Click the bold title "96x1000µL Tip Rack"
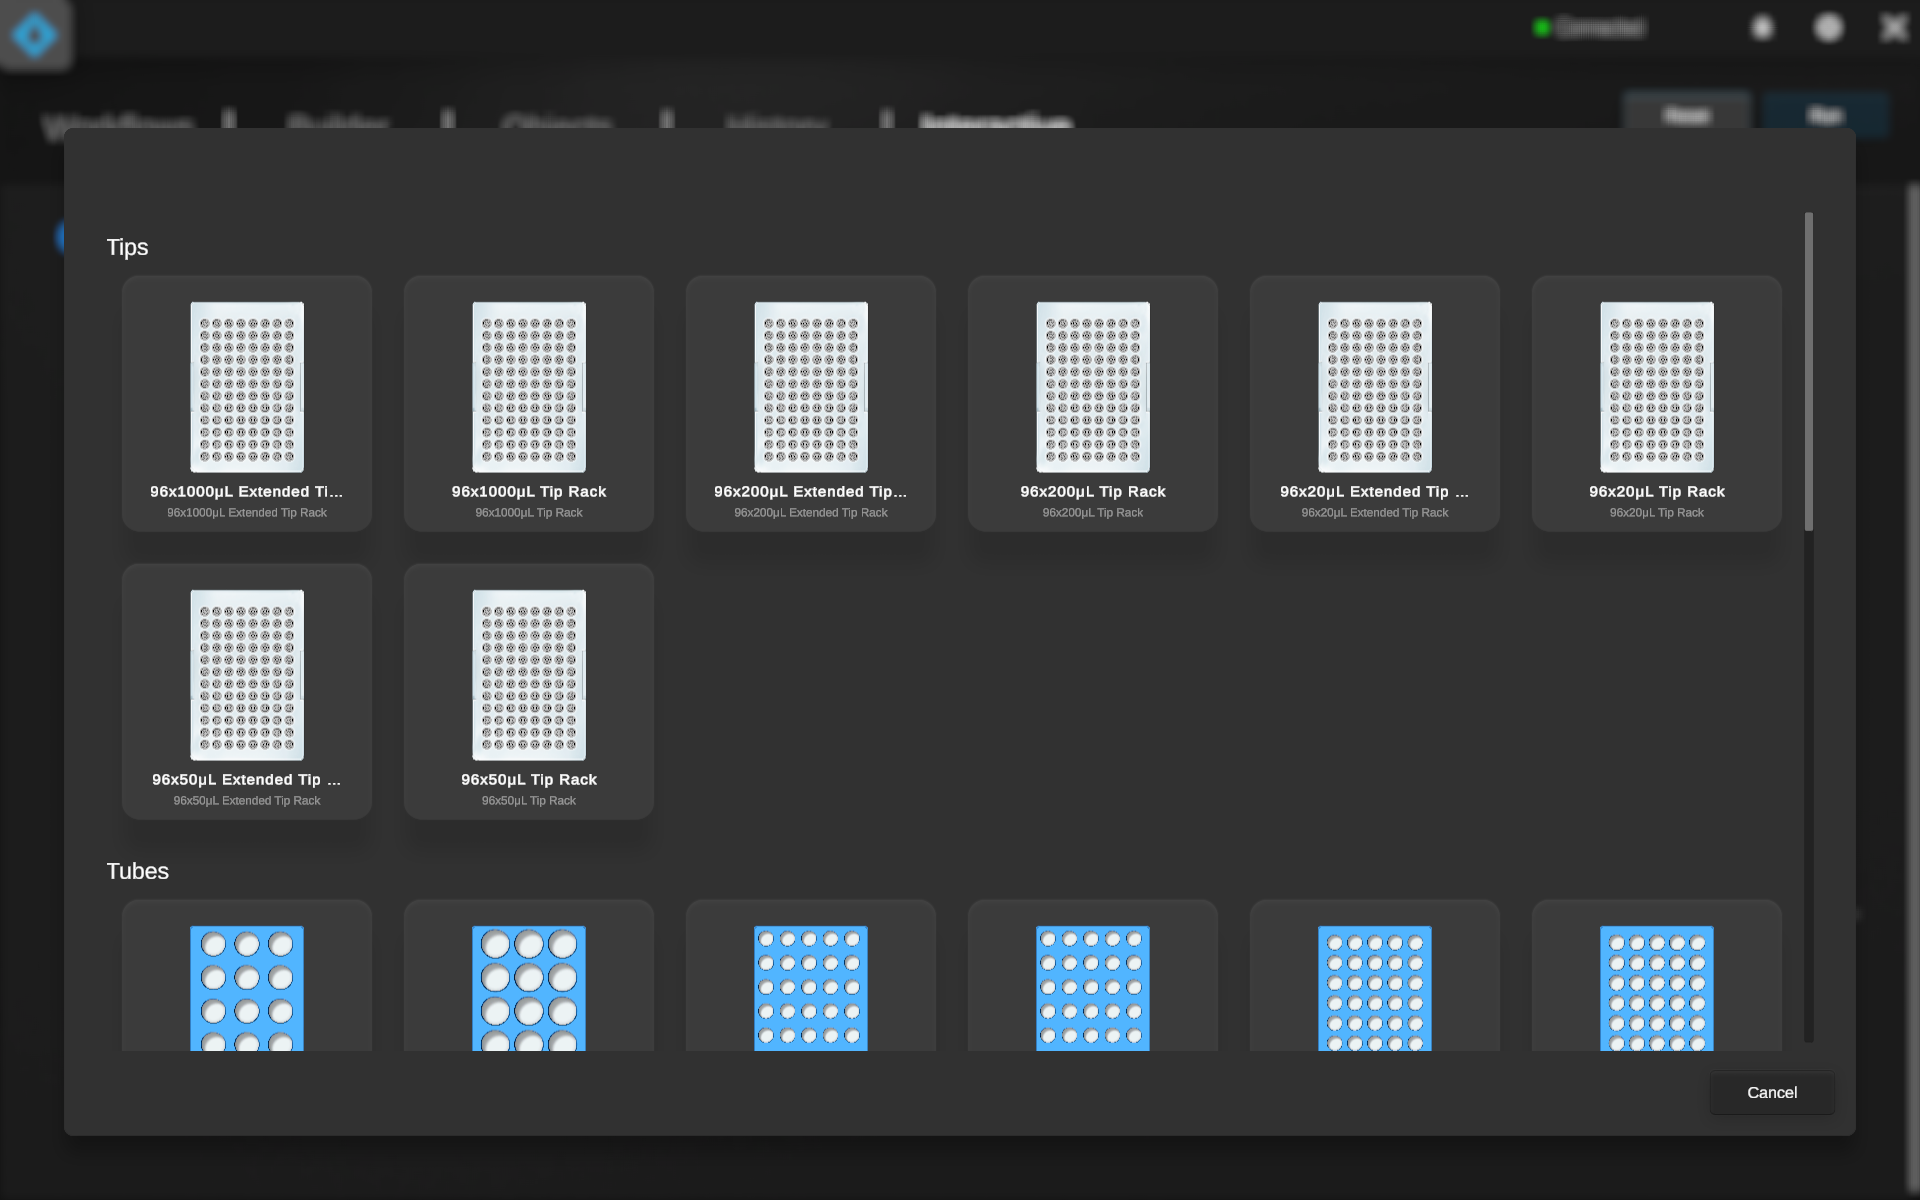The image size is (1920, 1200). pyautogui.click(x=529, y=492)
